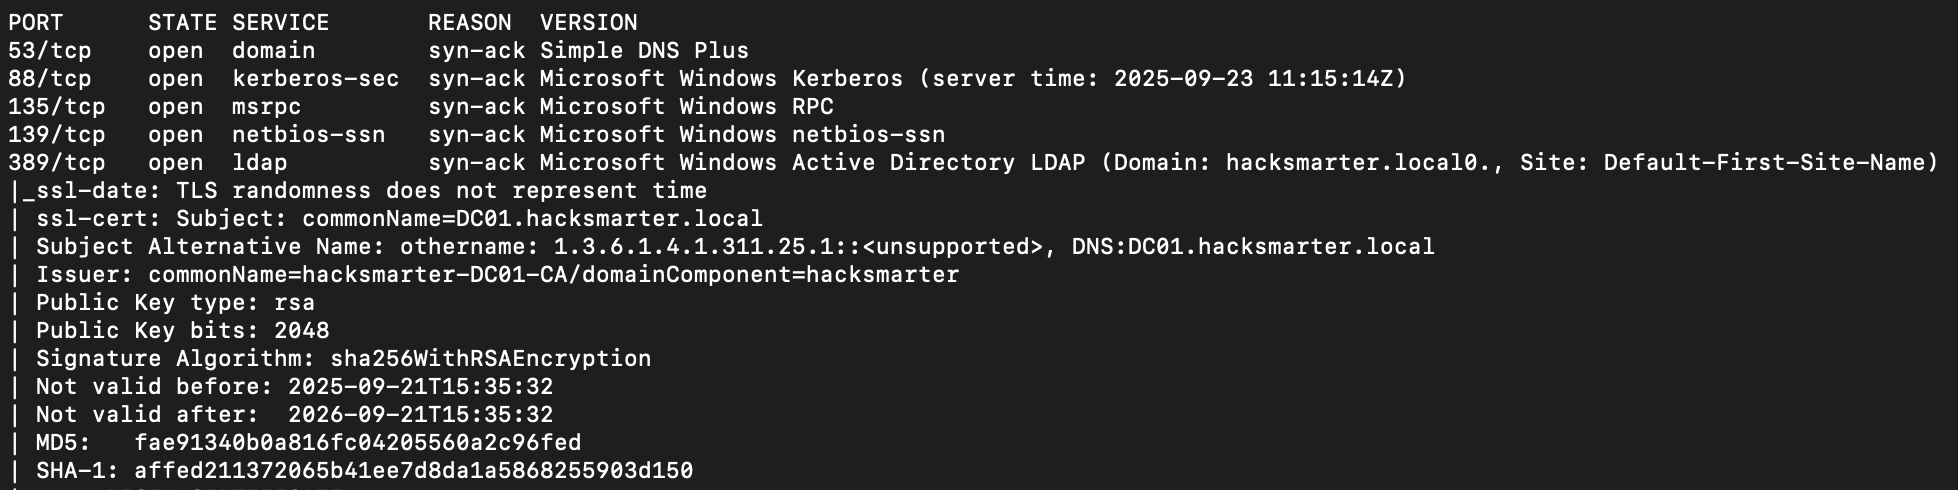Click the 53/tcp port entry
This screenshot has height=490, width=1958.
(x=49, y=50)
